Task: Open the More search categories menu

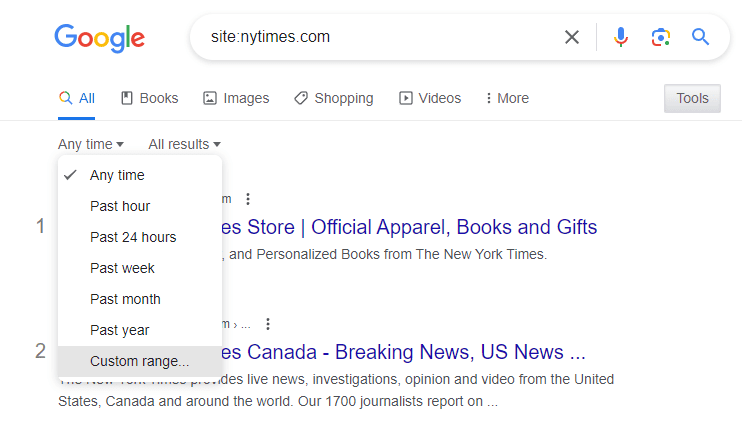Action: coord(507,98)
